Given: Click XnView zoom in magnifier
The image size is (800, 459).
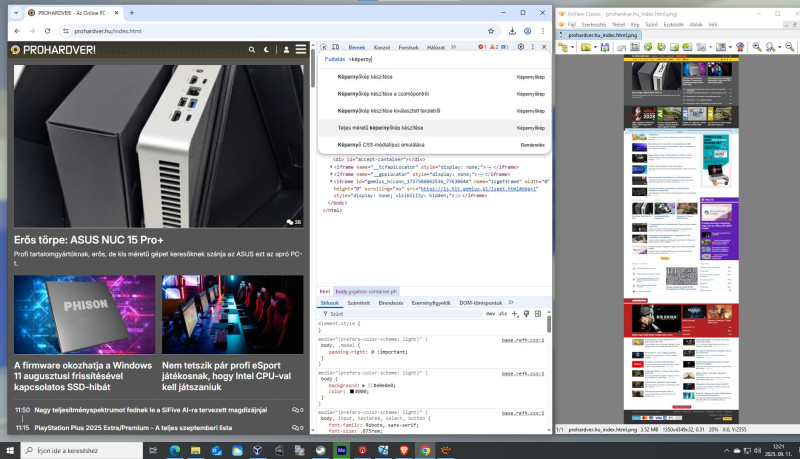Looking at the screenshot, I should (x=757, y=47).
